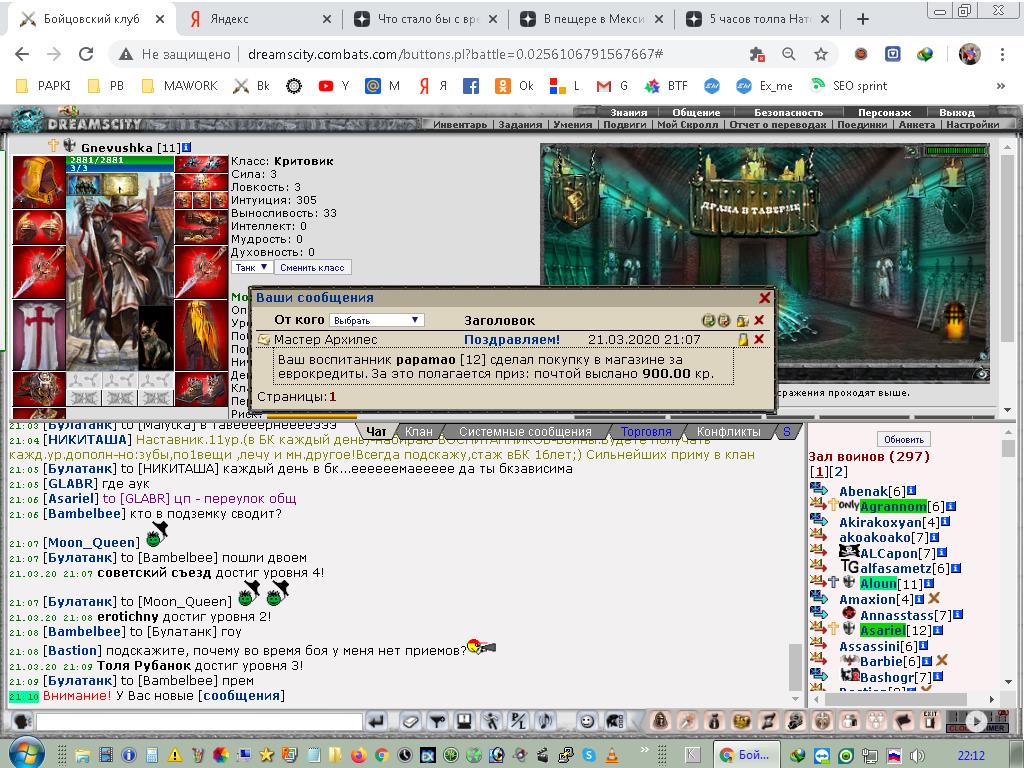Click the chat filter funnel icon

click(437, 722)
